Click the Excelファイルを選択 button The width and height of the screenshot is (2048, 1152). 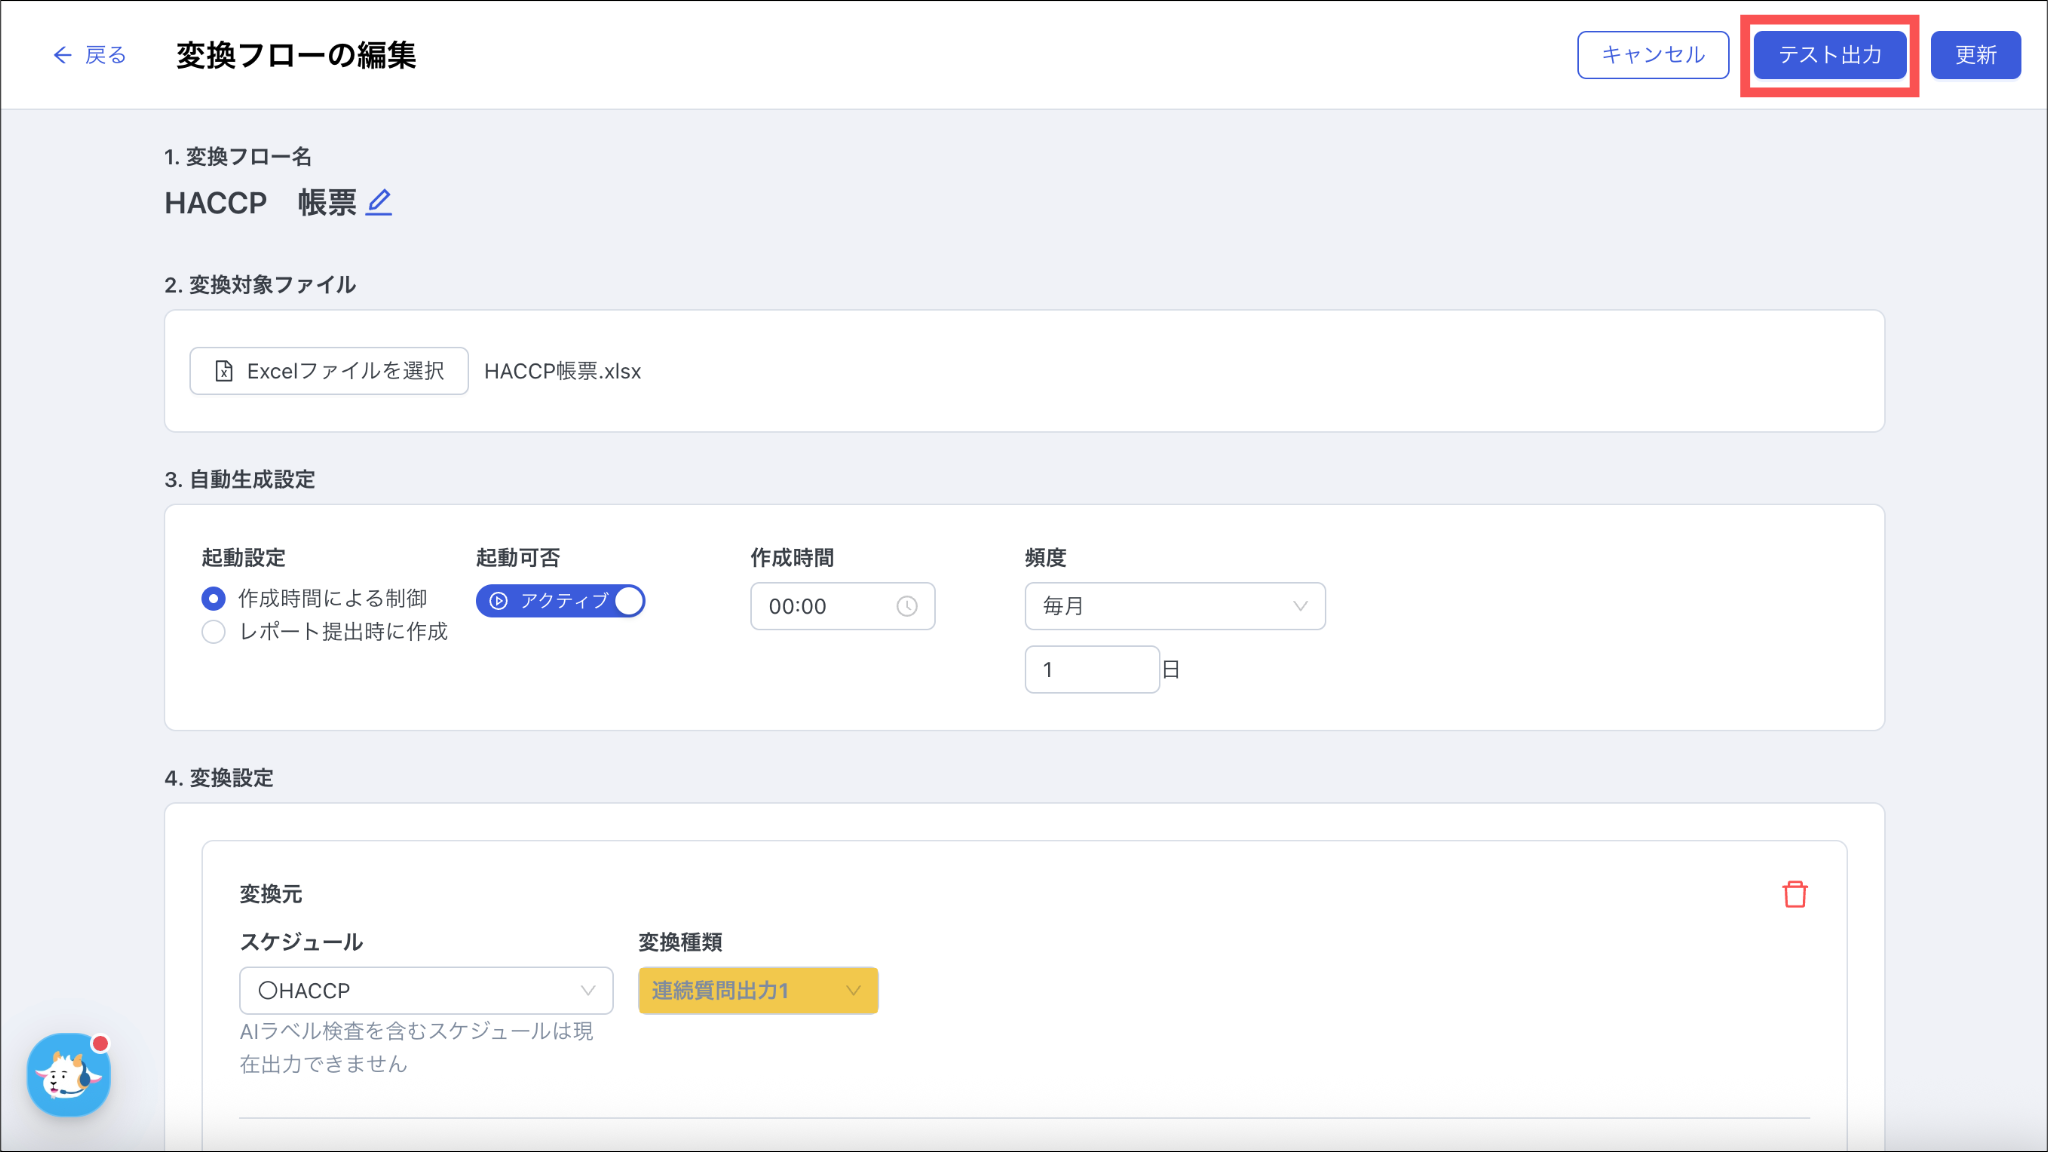(329, 371)
